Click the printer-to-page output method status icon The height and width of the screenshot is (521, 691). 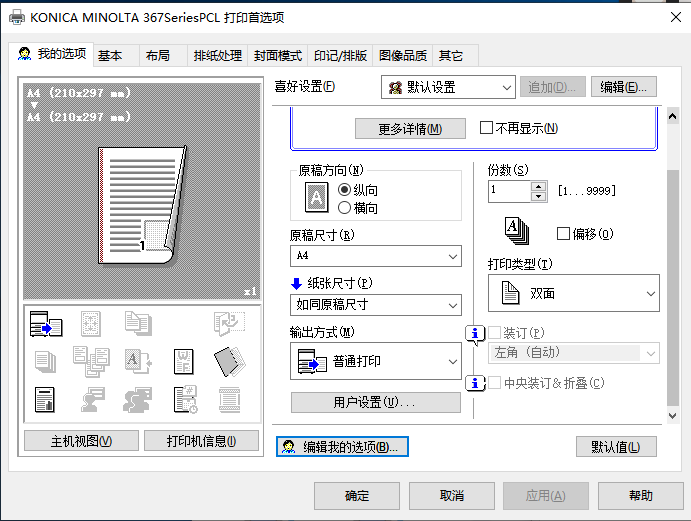click(x=46, y=324)
